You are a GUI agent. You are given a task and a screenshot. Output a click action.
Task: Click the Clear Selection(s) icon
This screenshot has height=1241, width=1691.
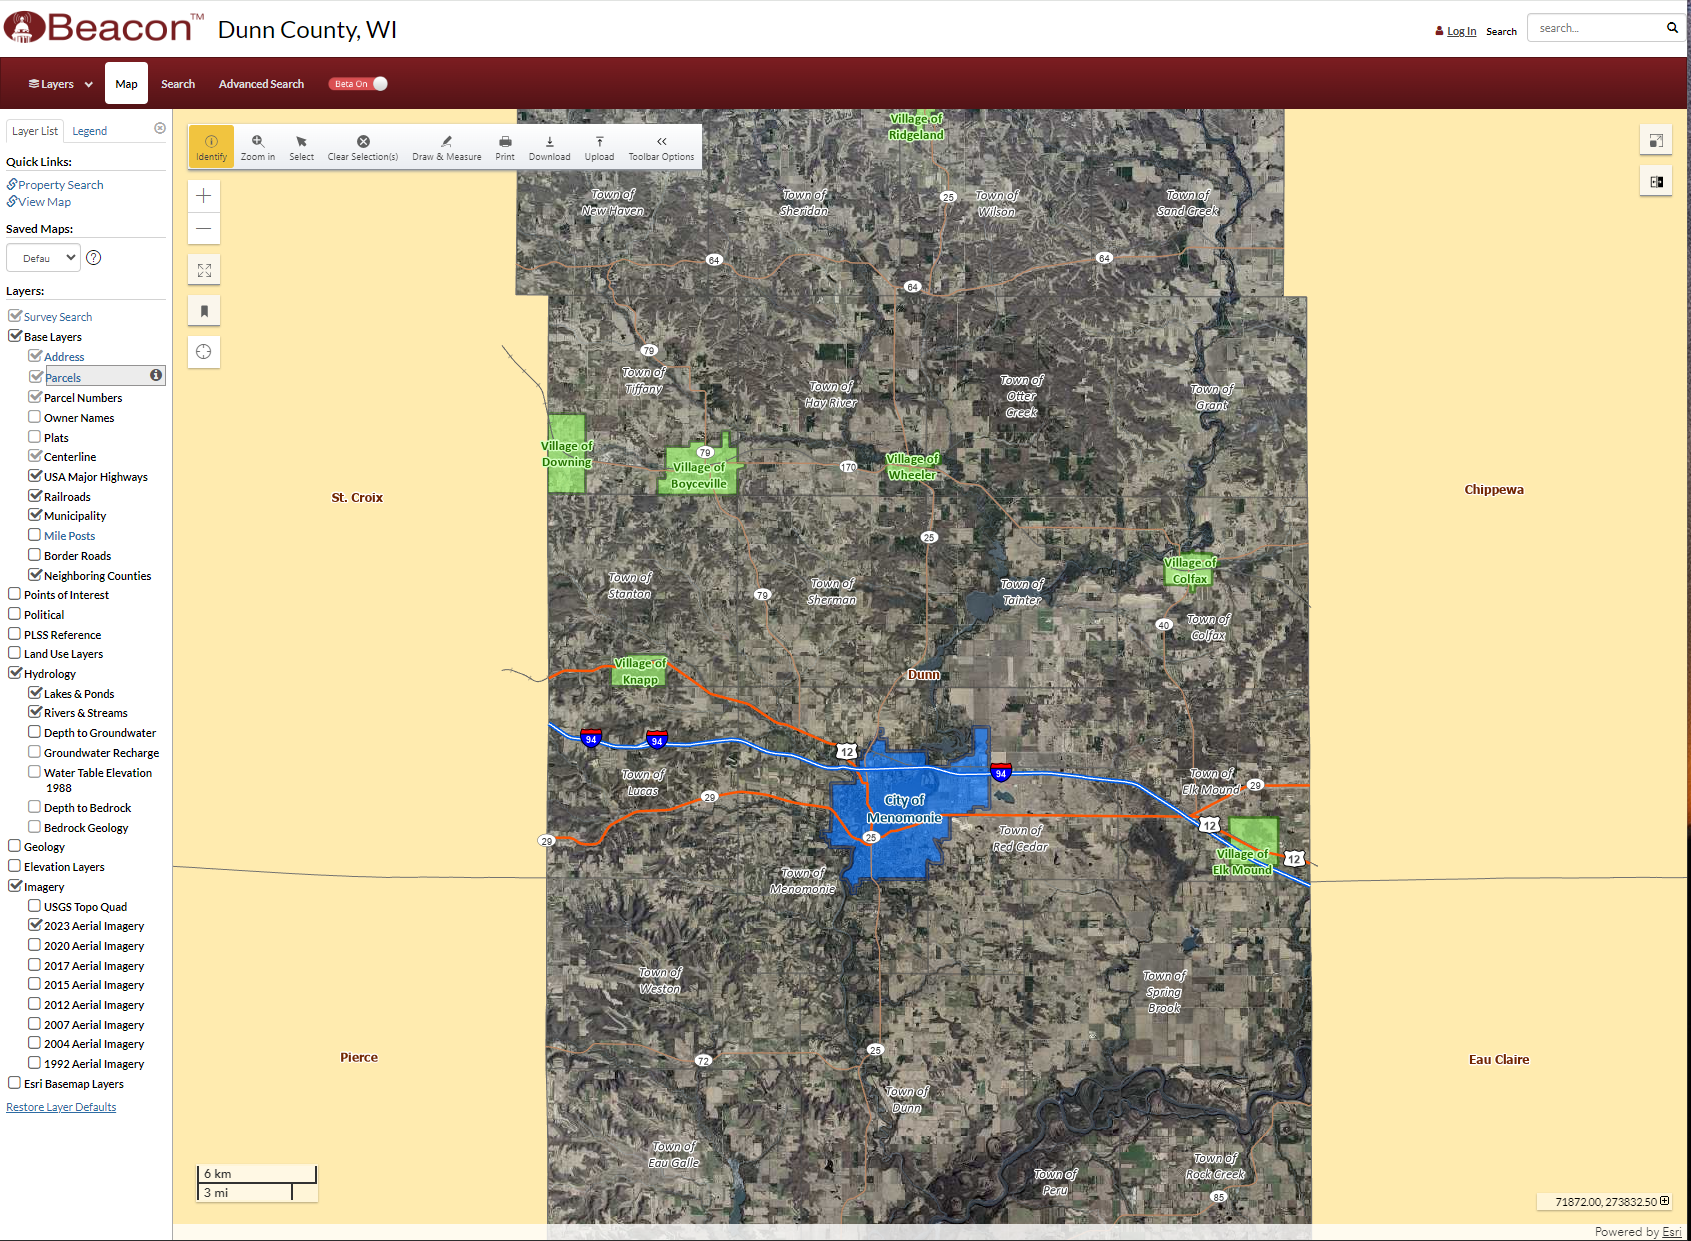click(x=362, y=147)
